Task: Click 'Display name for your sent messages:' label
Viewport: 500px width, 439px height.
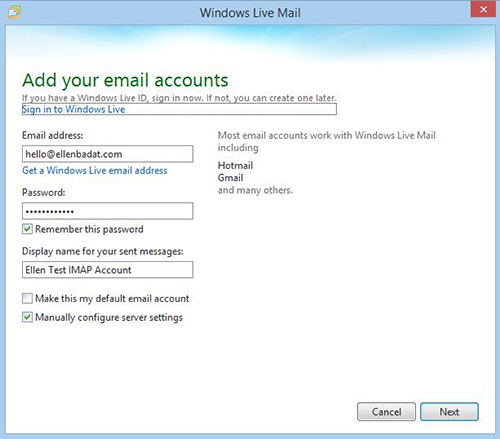Action: click(x=103, y=251)
